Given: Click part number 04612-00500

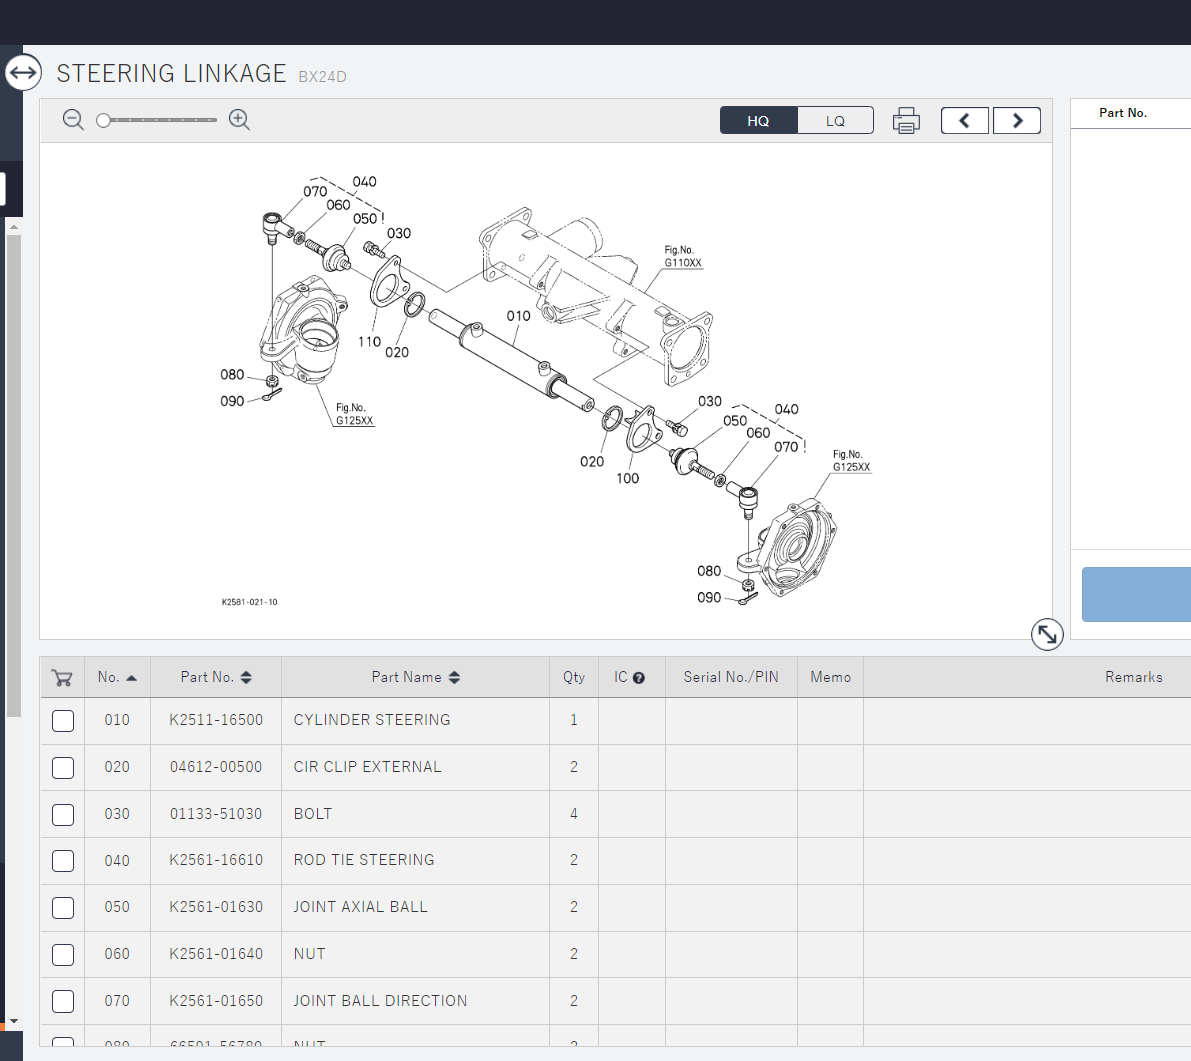Looking at the screenshot, I should pyautogui.click(x=216, y=767).
